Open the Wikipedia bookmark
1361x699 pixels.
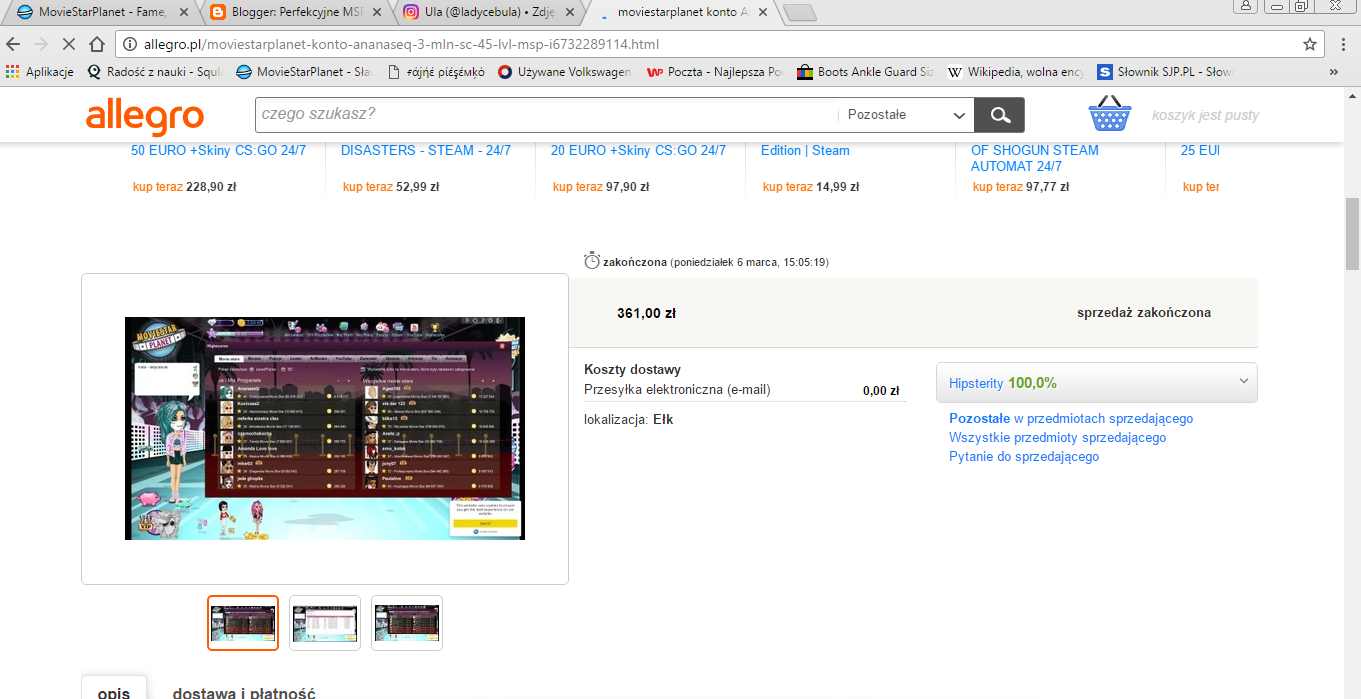coord(1016,72)
